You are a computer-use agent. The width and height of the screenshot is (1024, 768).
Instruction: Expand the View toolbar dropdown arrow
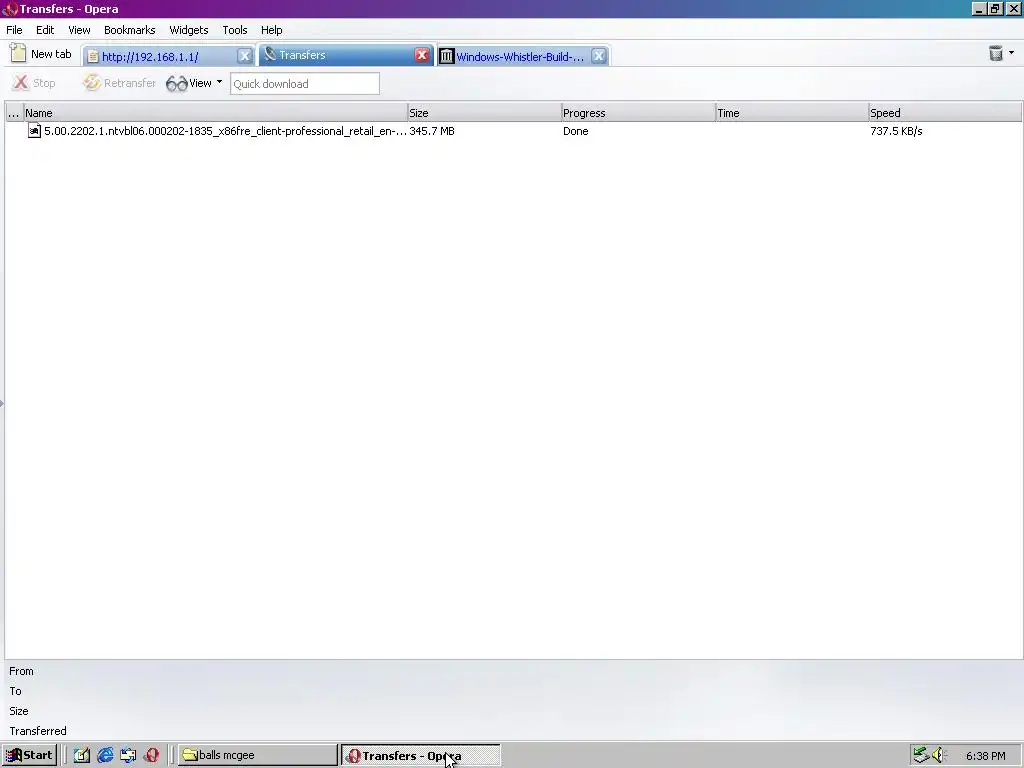click(x=219, y=82)
